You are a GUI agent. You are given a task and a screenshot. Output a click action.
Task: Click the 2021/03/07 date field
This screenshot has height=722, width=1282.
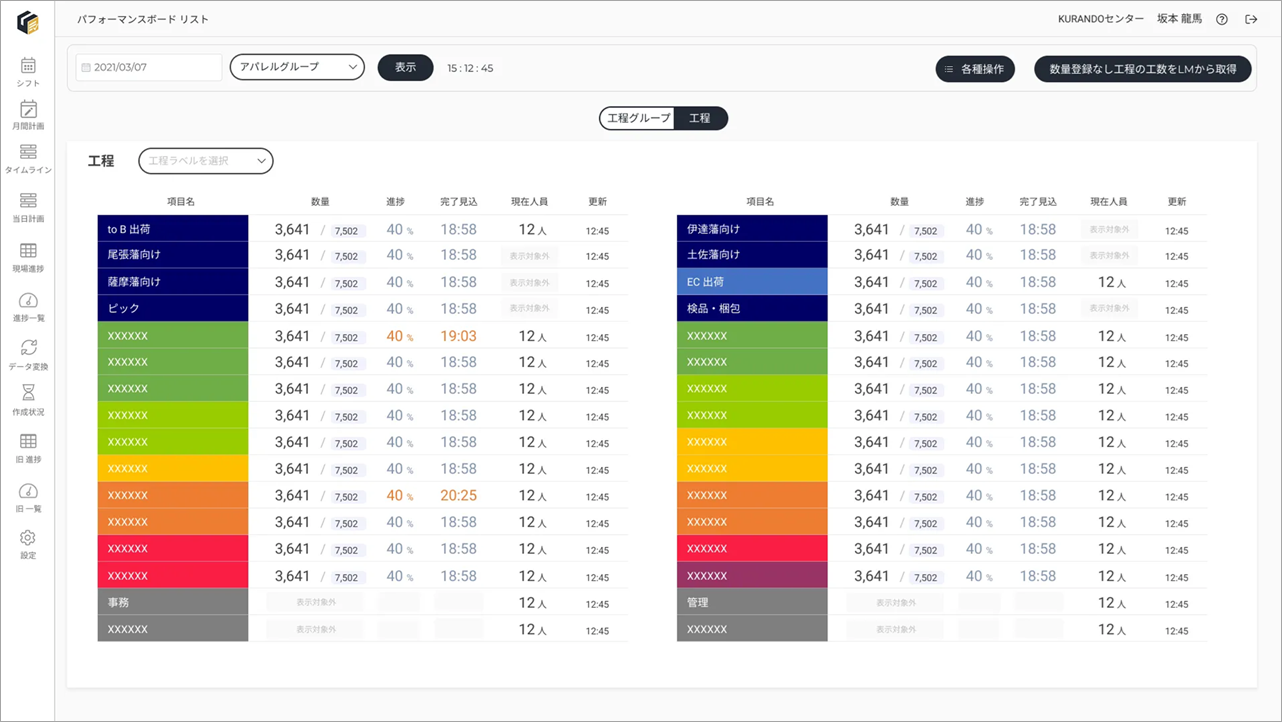pyautogui.click(x=149, y=67)
